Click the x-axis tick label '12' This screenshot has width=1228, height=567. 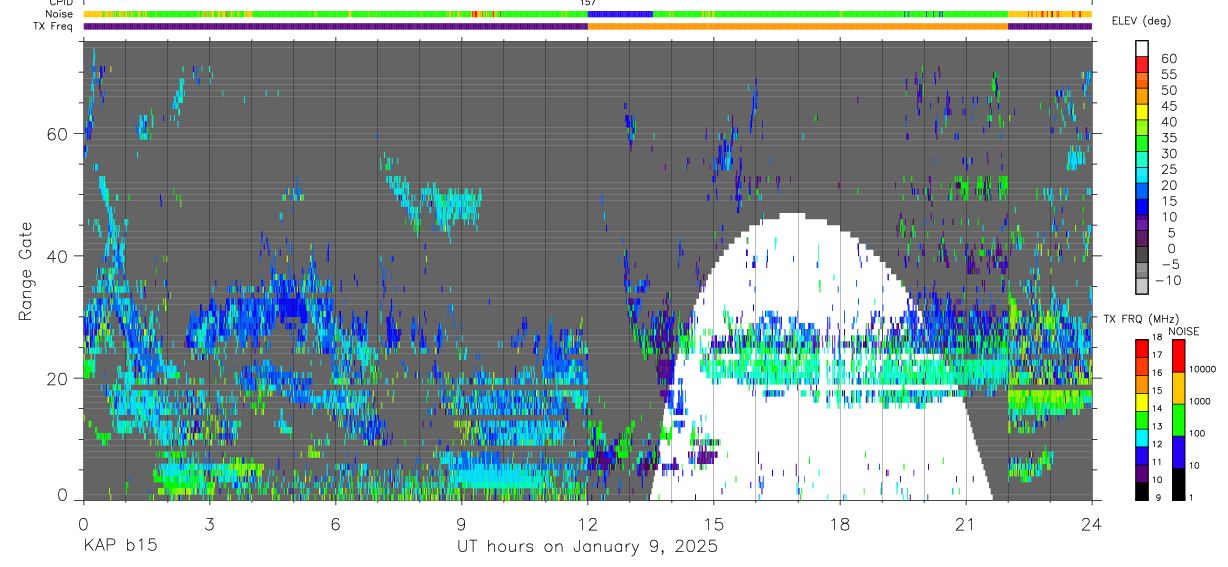click(587, 523)
